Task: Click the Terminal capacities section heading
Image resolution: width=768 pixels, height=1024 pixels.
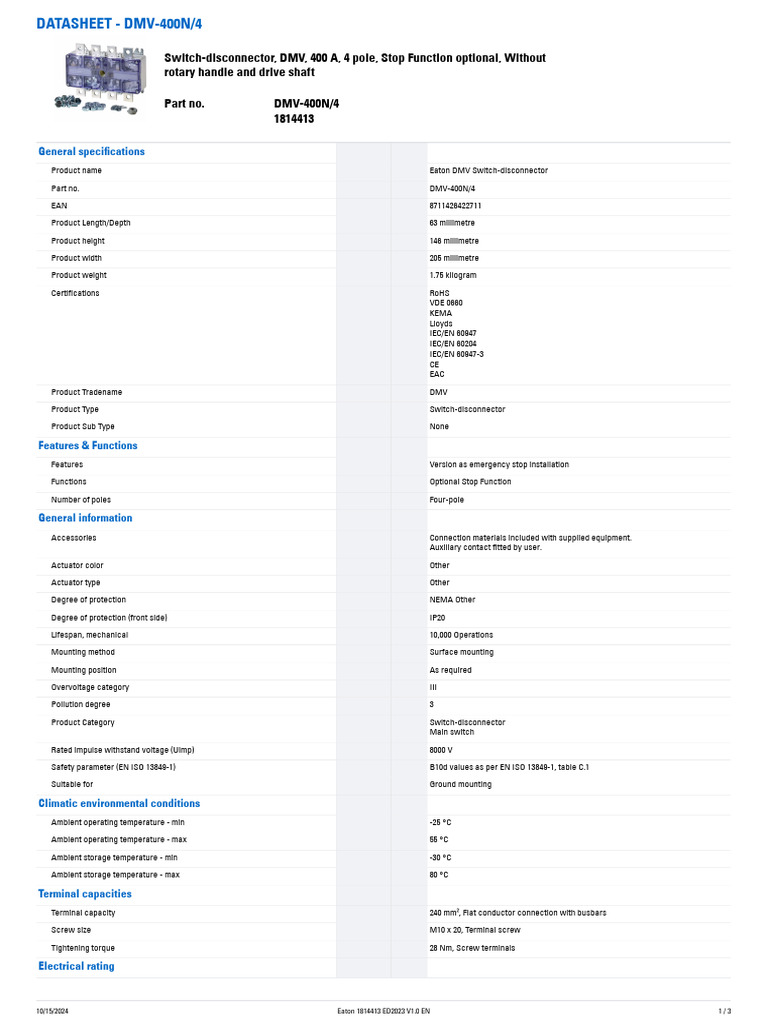Action: (85, 894)
